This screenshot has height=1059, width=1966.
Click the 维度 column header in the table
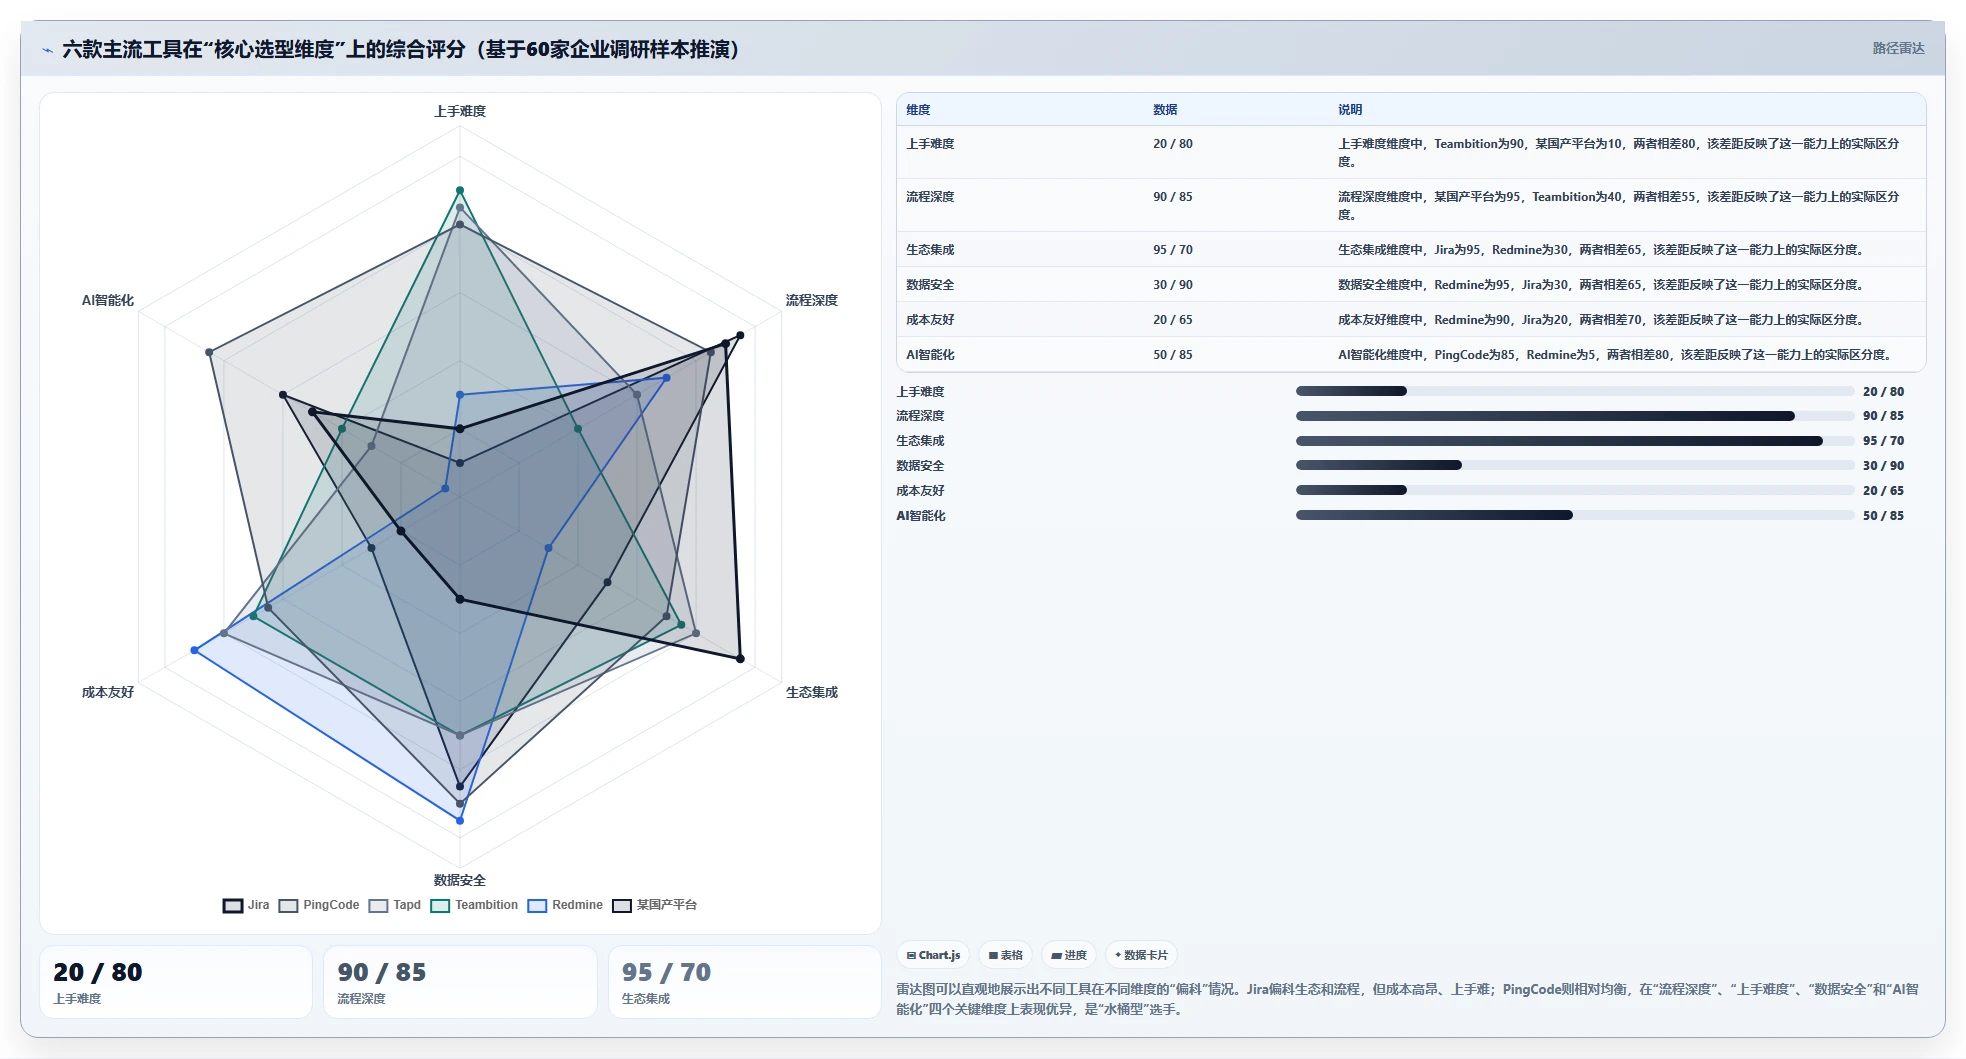click(x=918, y=110)
